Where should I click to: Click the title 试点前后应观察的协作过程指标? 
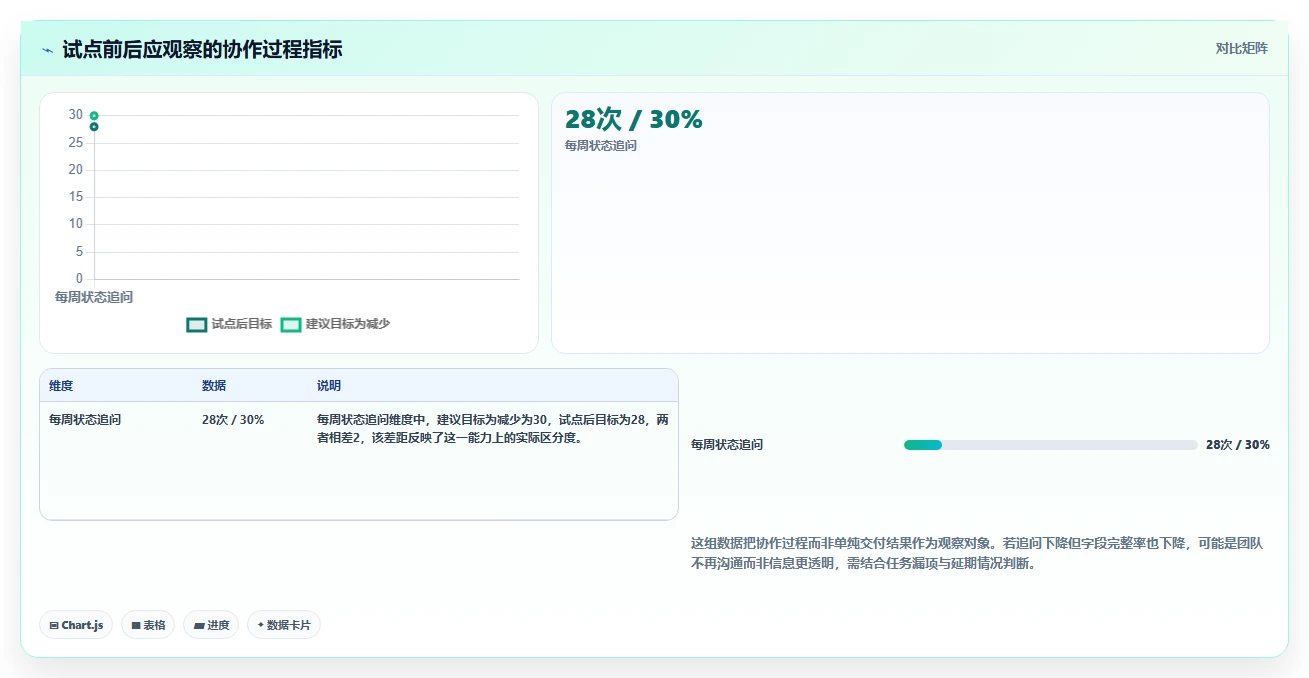coord(202,49)
